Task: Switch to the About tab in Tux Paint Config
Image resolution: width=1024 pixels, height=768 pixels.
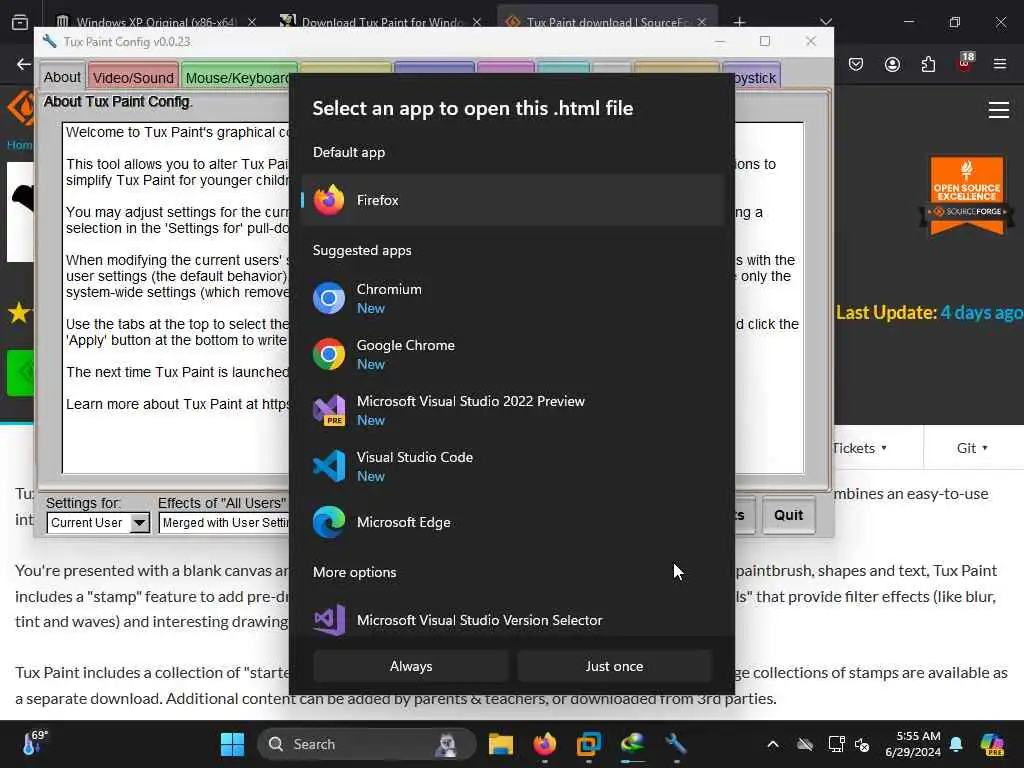Action: (62, 76)
